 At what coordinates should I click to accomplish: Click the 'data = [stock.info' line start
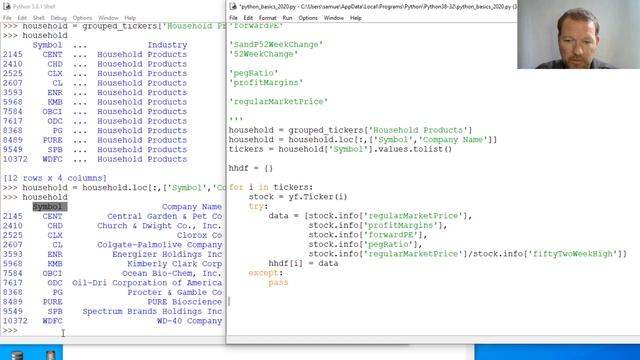point(370,216)
